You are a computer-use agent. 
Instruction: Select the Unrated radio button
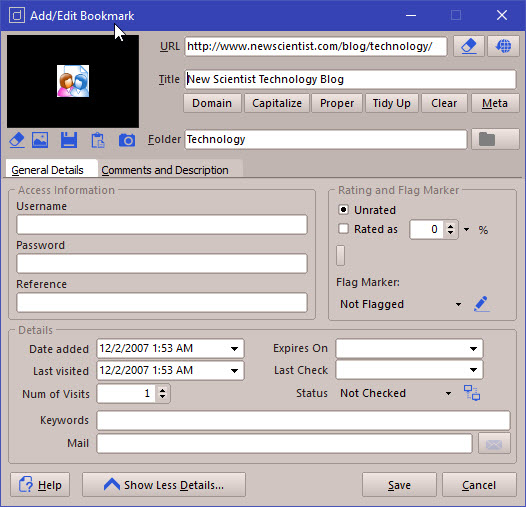pyautogui.click(x=343, y=210)
